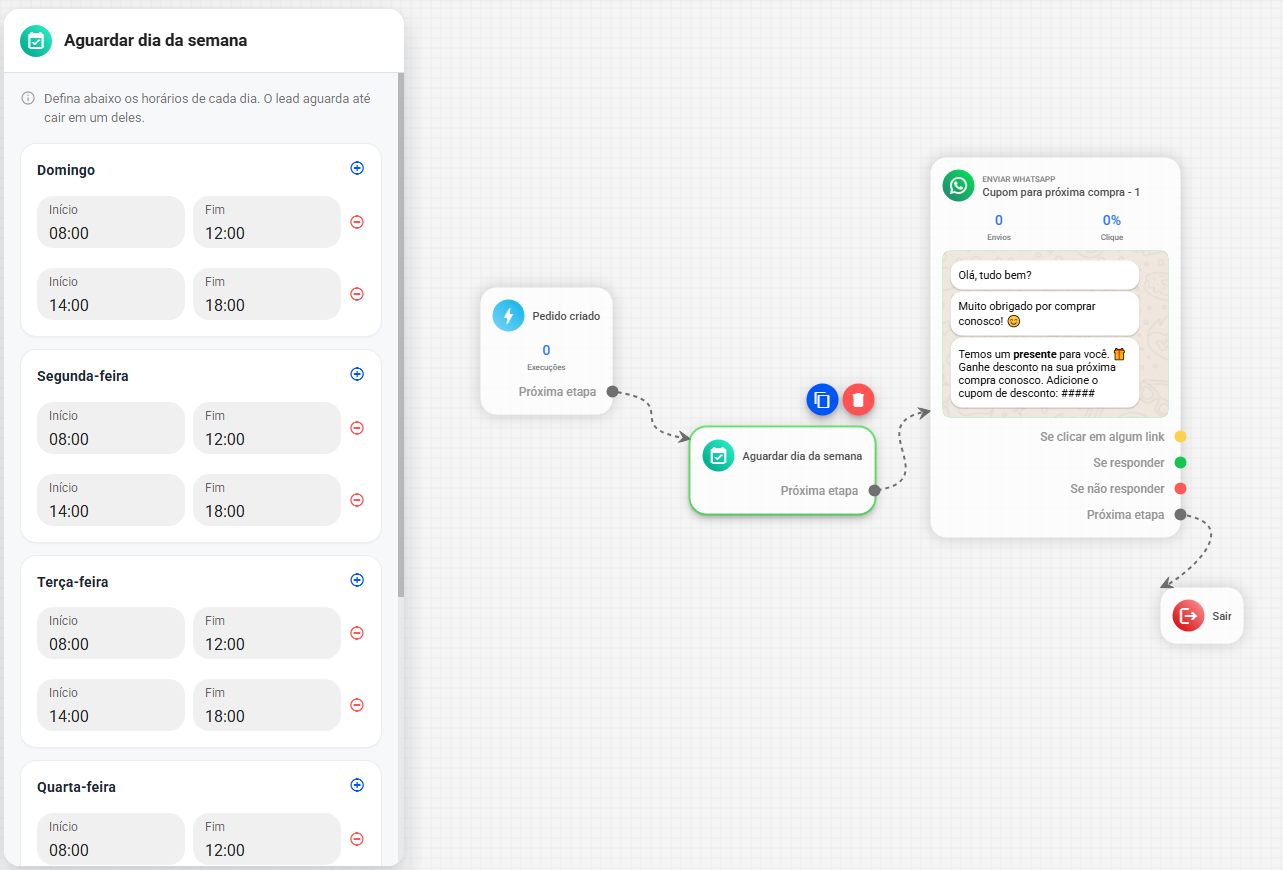Click the lightning icon on Pedido criado
This screenshot has height=870, width=1283.
pyautogui.click(x=508, y=316)
